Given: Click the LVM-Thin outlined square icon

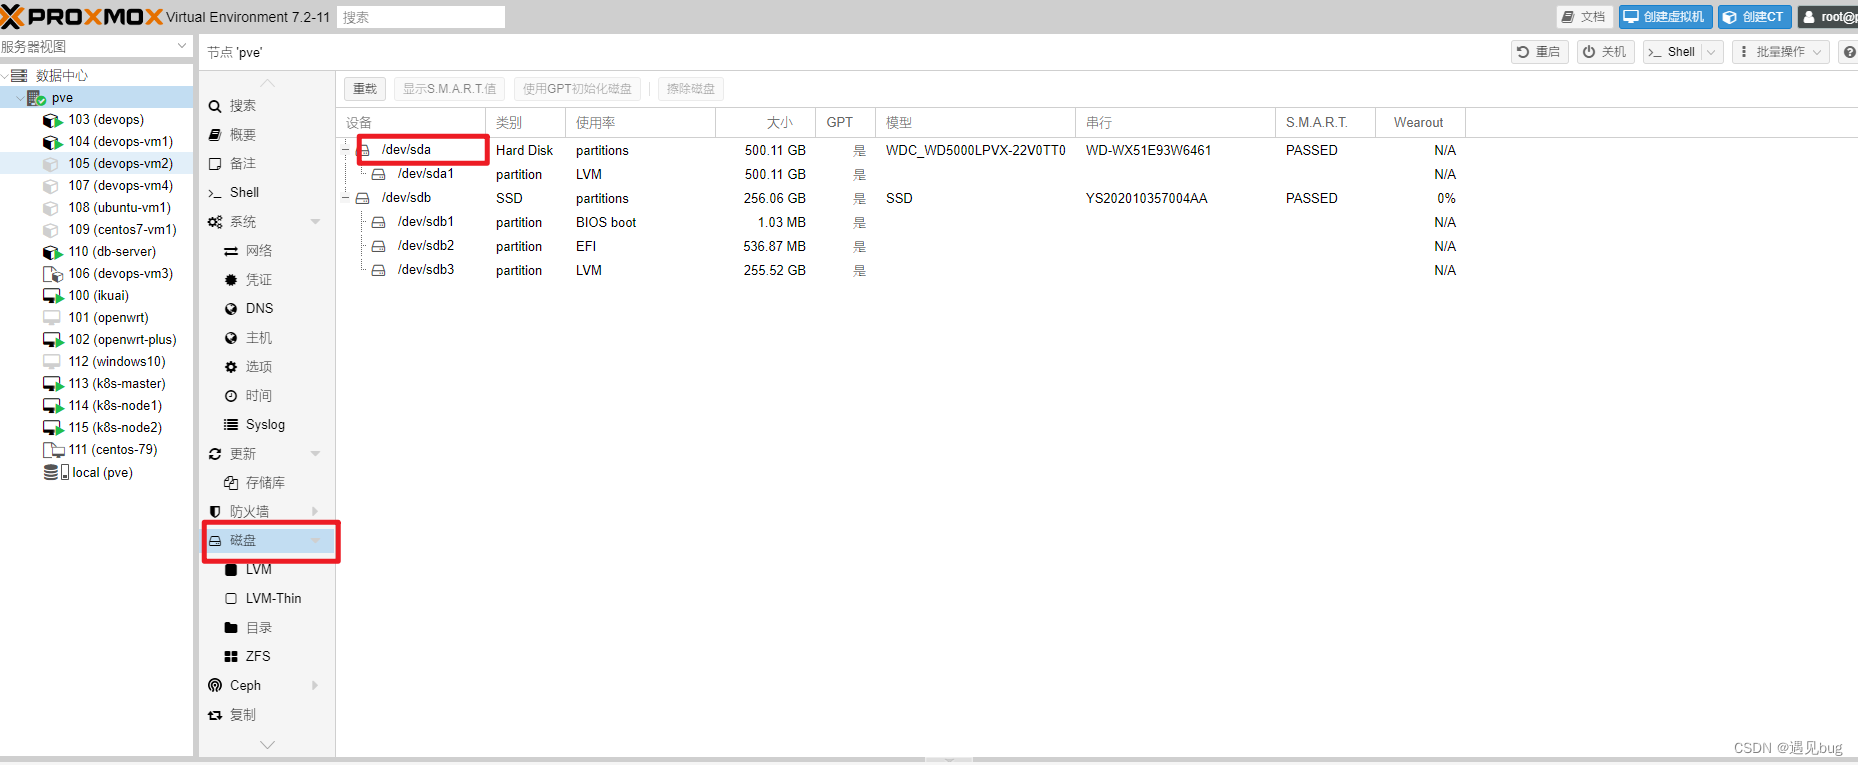Looking at the screenshot, I should pyautogui.click(x=231, y=599).
